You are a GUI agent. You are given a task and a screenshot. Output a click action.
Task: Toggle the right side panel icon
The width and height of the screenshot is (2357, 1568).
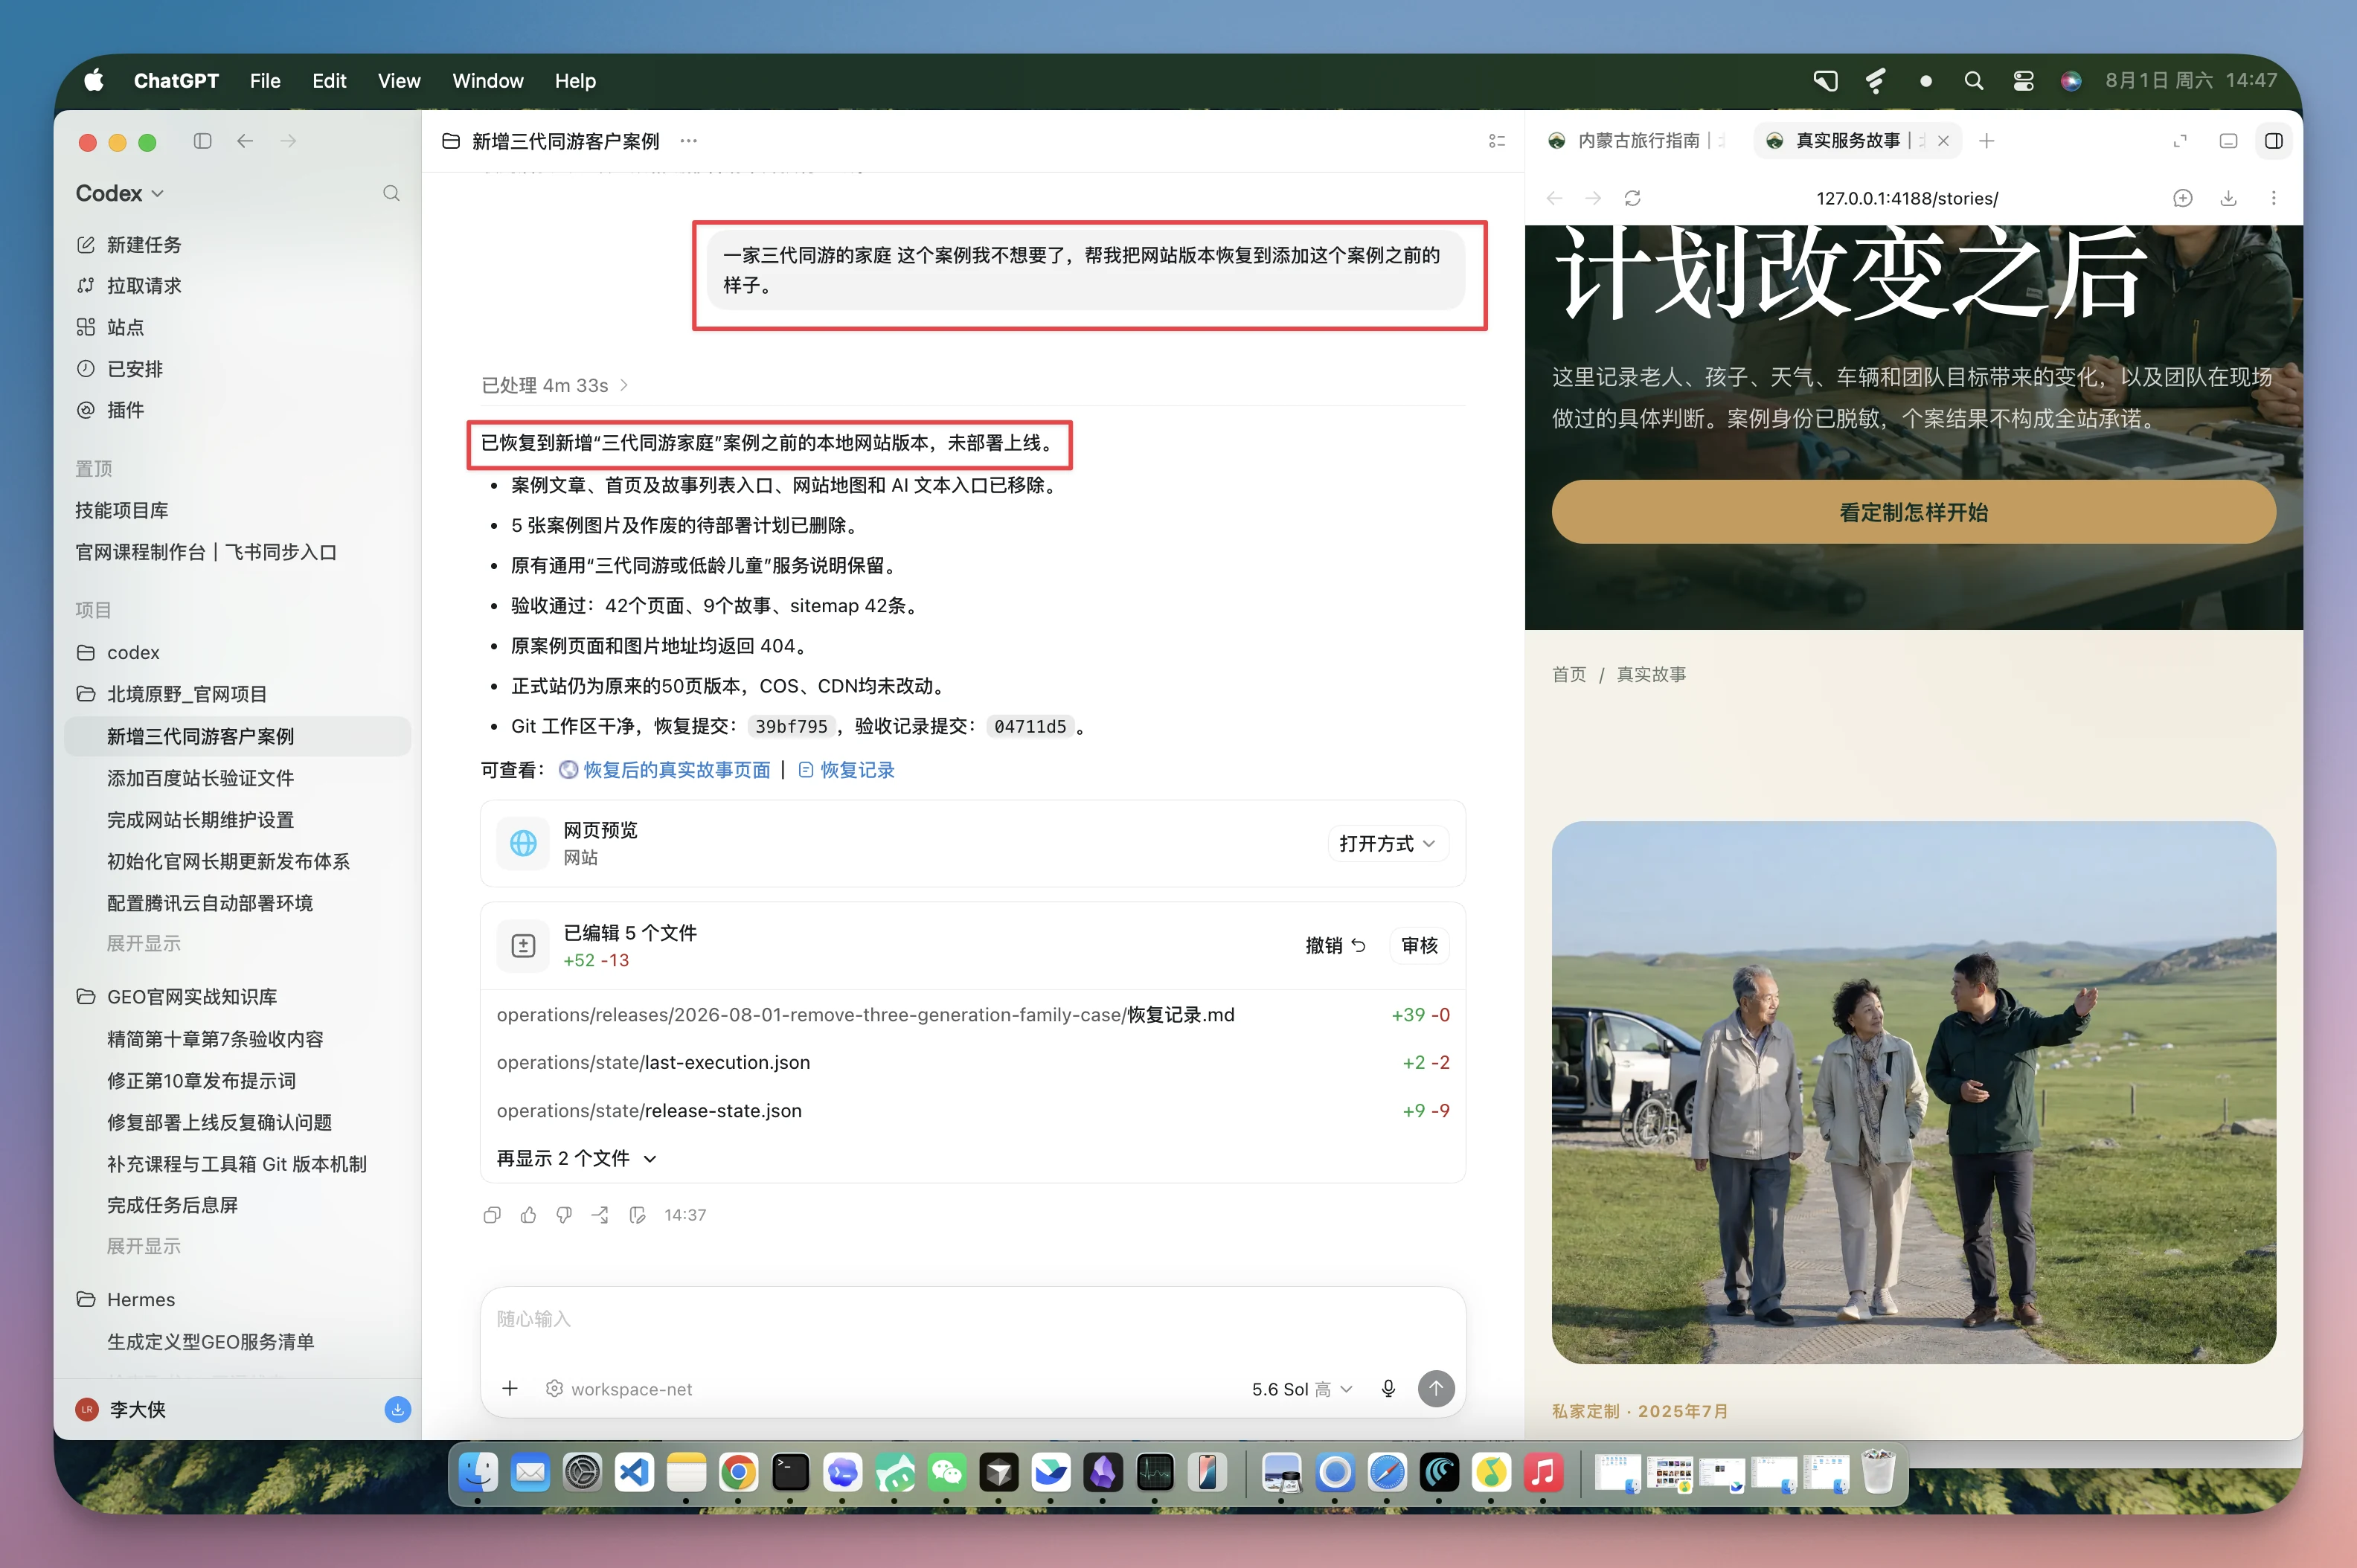[x=2273, y=141]
